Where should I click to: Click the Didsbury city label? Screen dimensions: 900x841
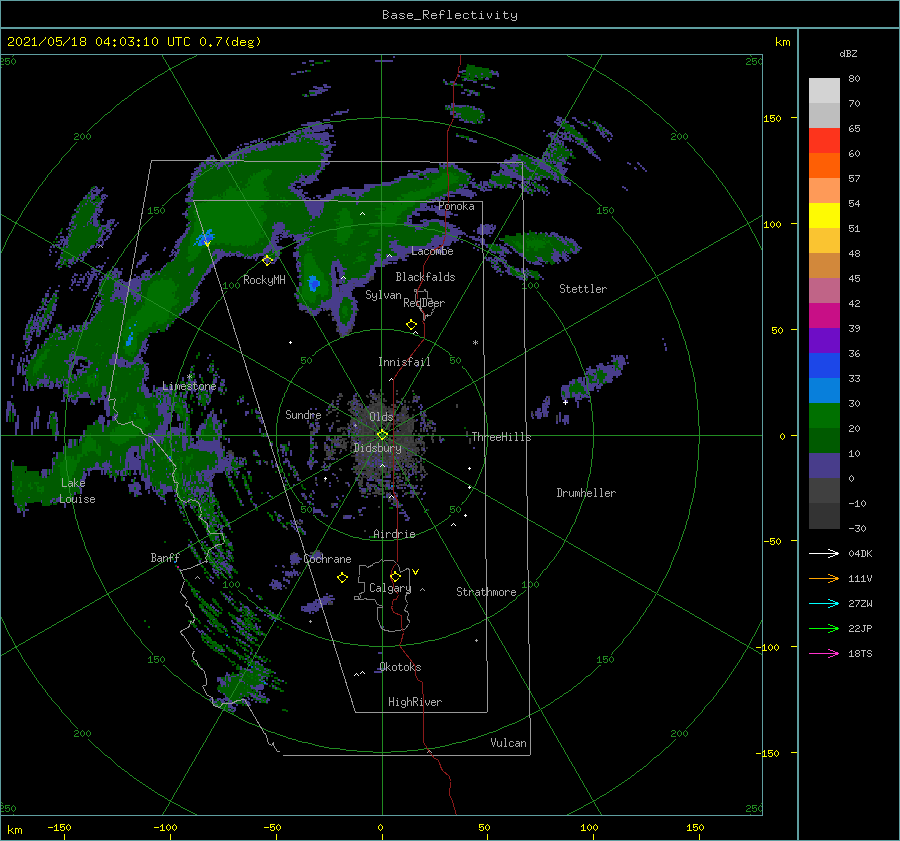(377, 448)
